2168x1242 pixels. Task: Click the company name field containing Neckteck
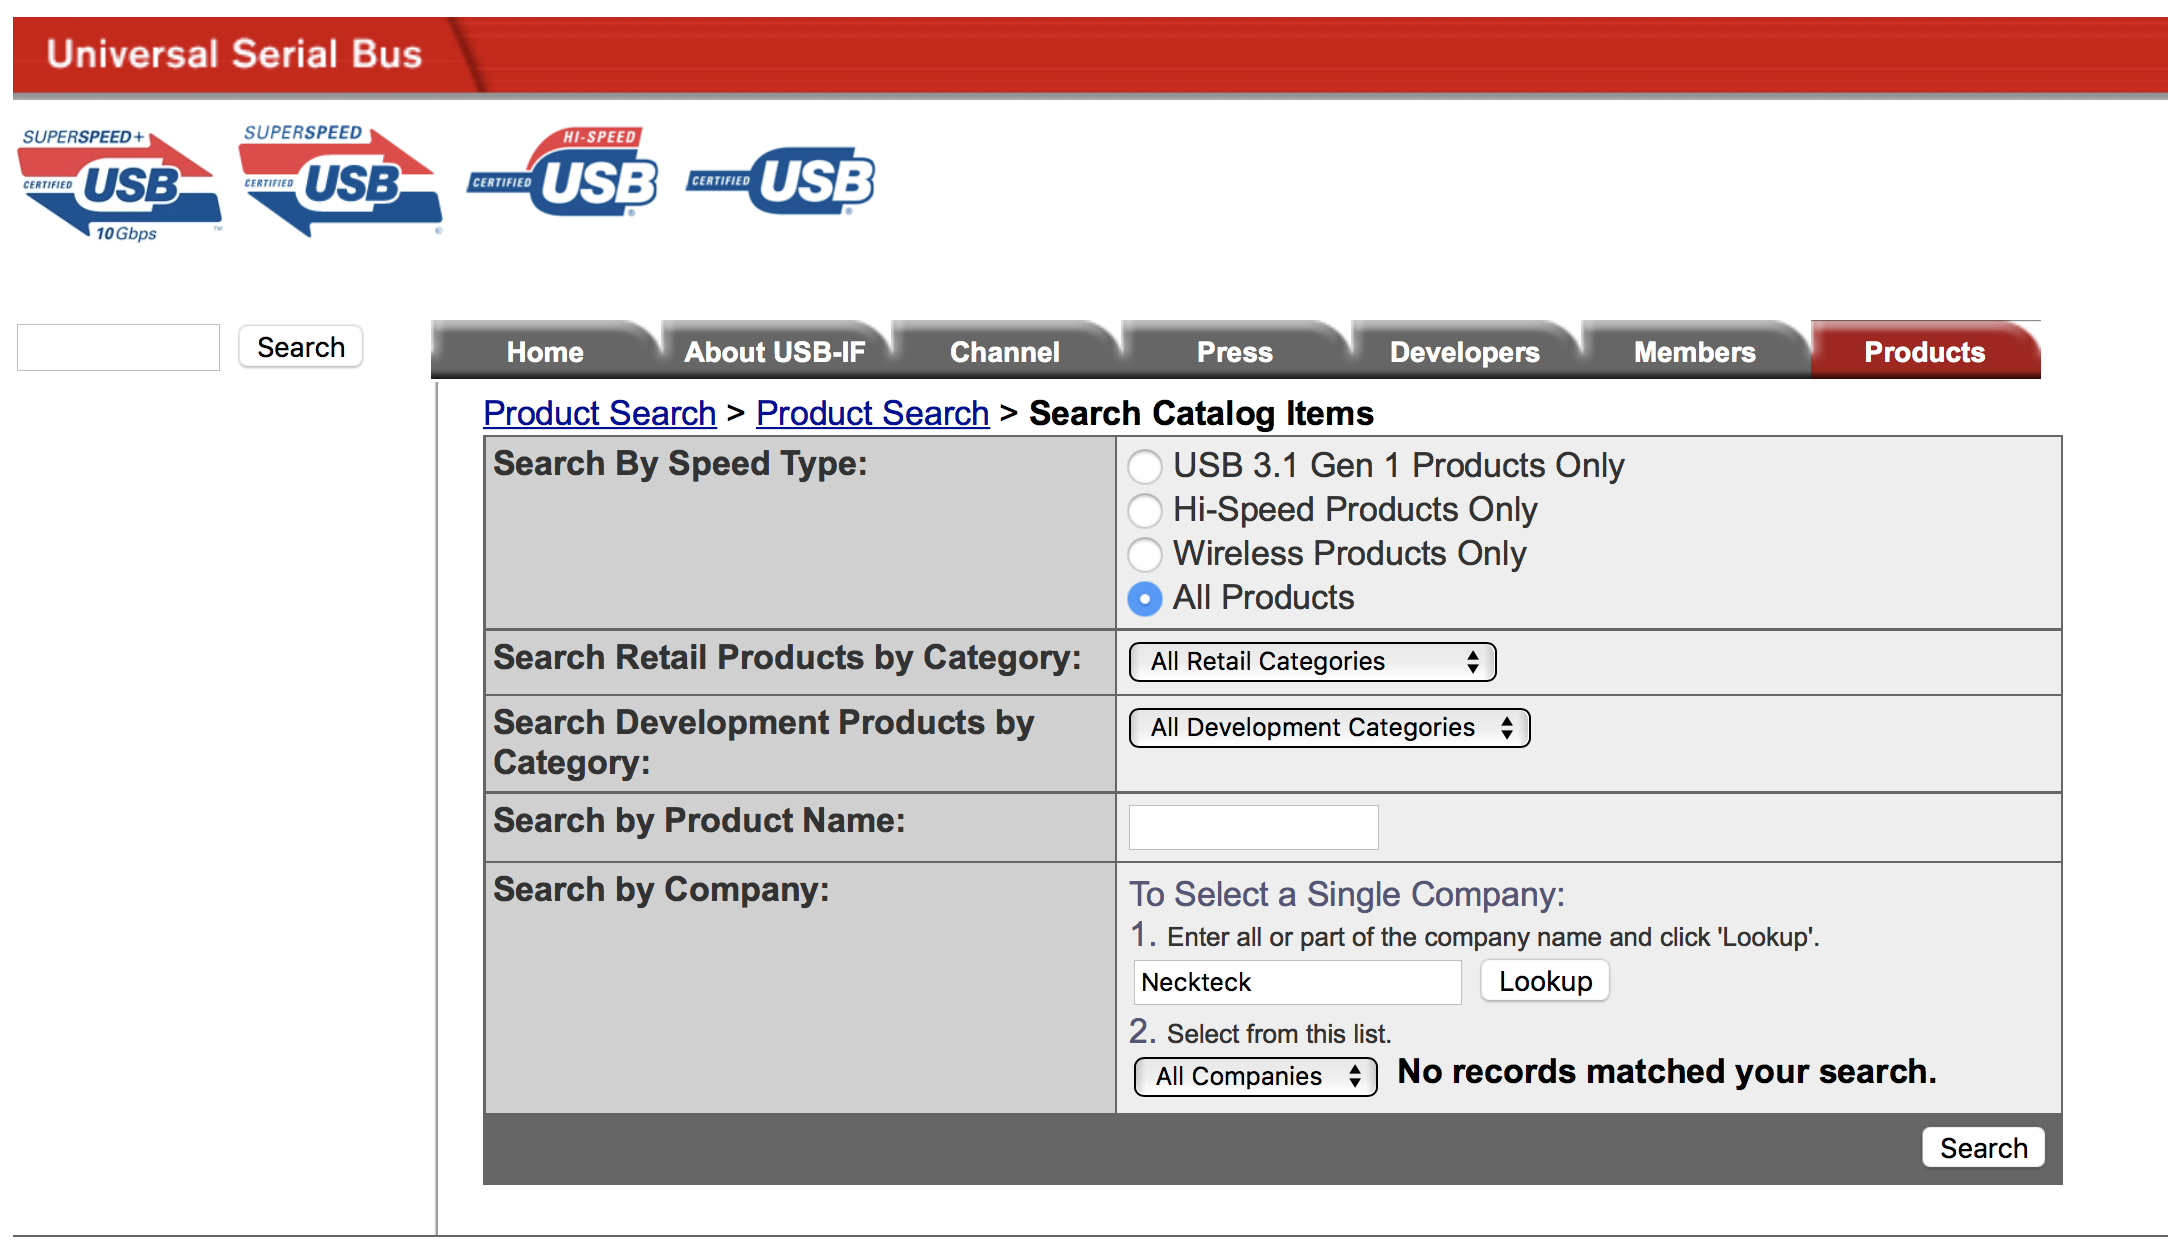point(1297,982)
